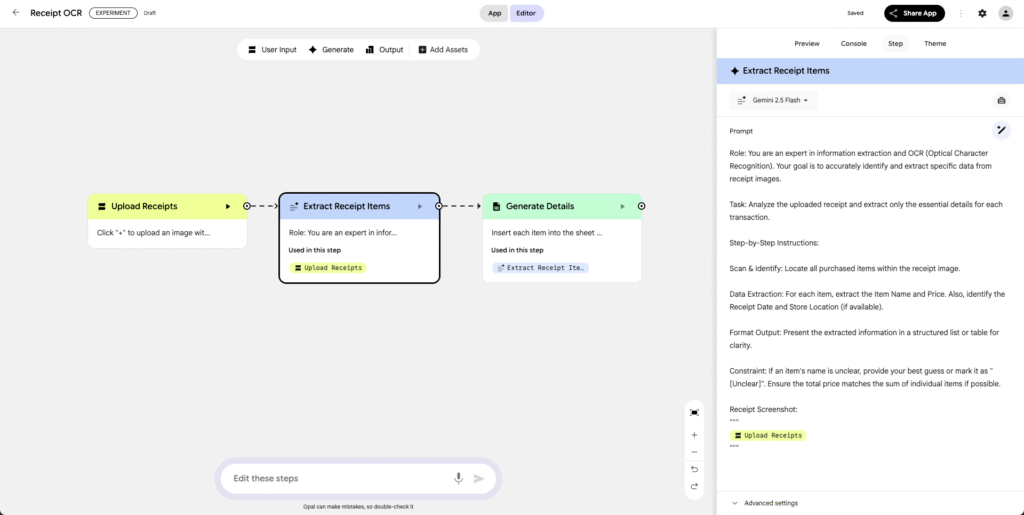Open the settings gear icon
This screenshot has height=515, width=1024.
click(x=982, y=13)
